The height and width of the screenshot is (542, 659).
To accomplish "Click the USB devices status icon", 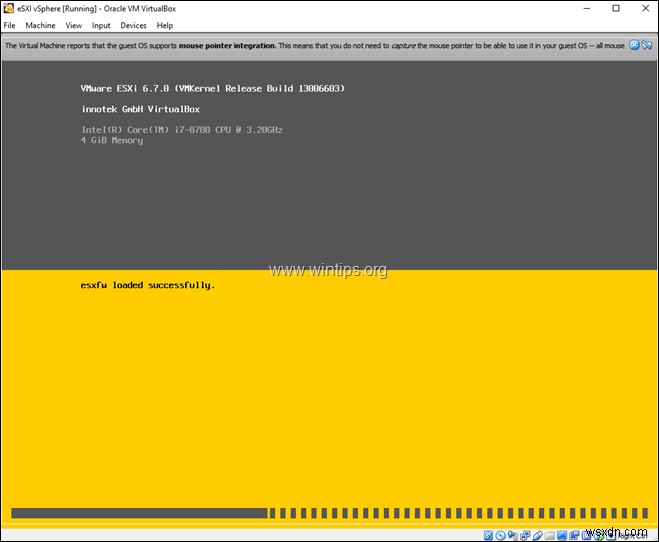I will (x=538, y=535).
